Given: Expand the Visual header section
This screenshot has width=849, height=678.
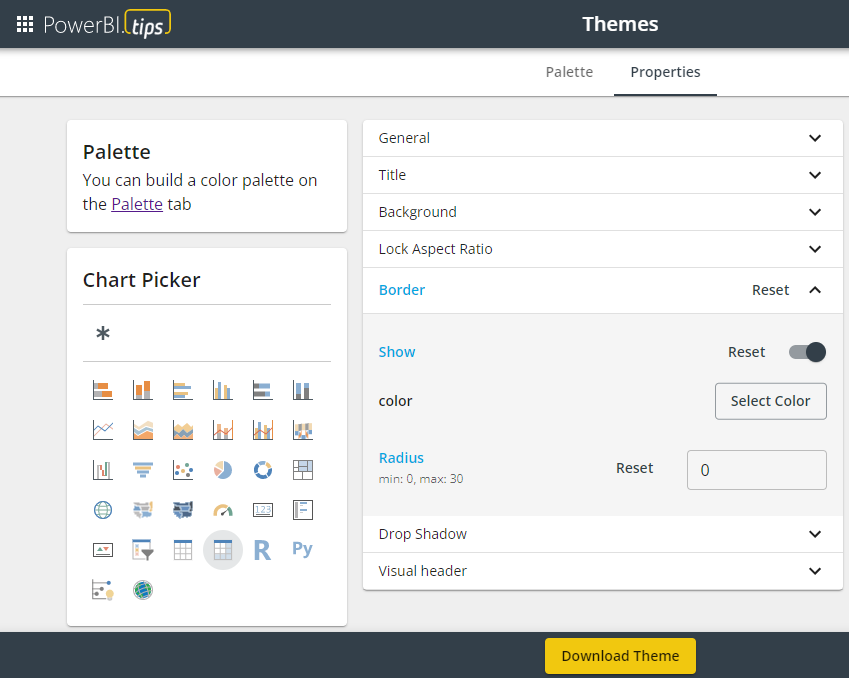Looking at the screenshot, I should [603, 571].
